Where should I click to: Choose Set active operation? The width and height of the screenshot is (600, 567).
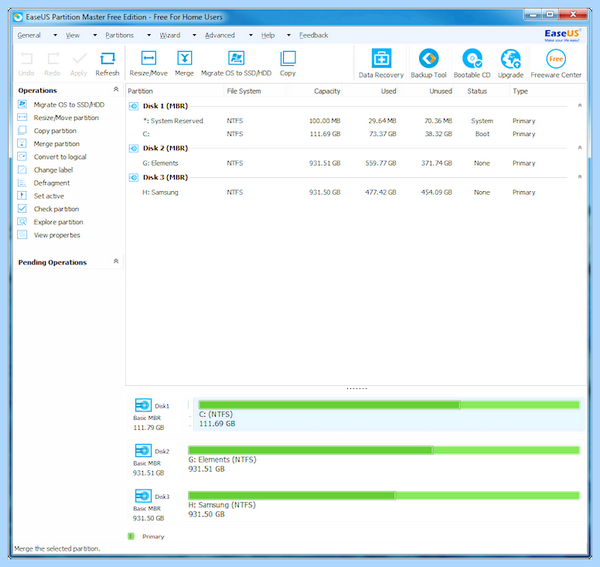pyautogui.click(x=49, y=196)
